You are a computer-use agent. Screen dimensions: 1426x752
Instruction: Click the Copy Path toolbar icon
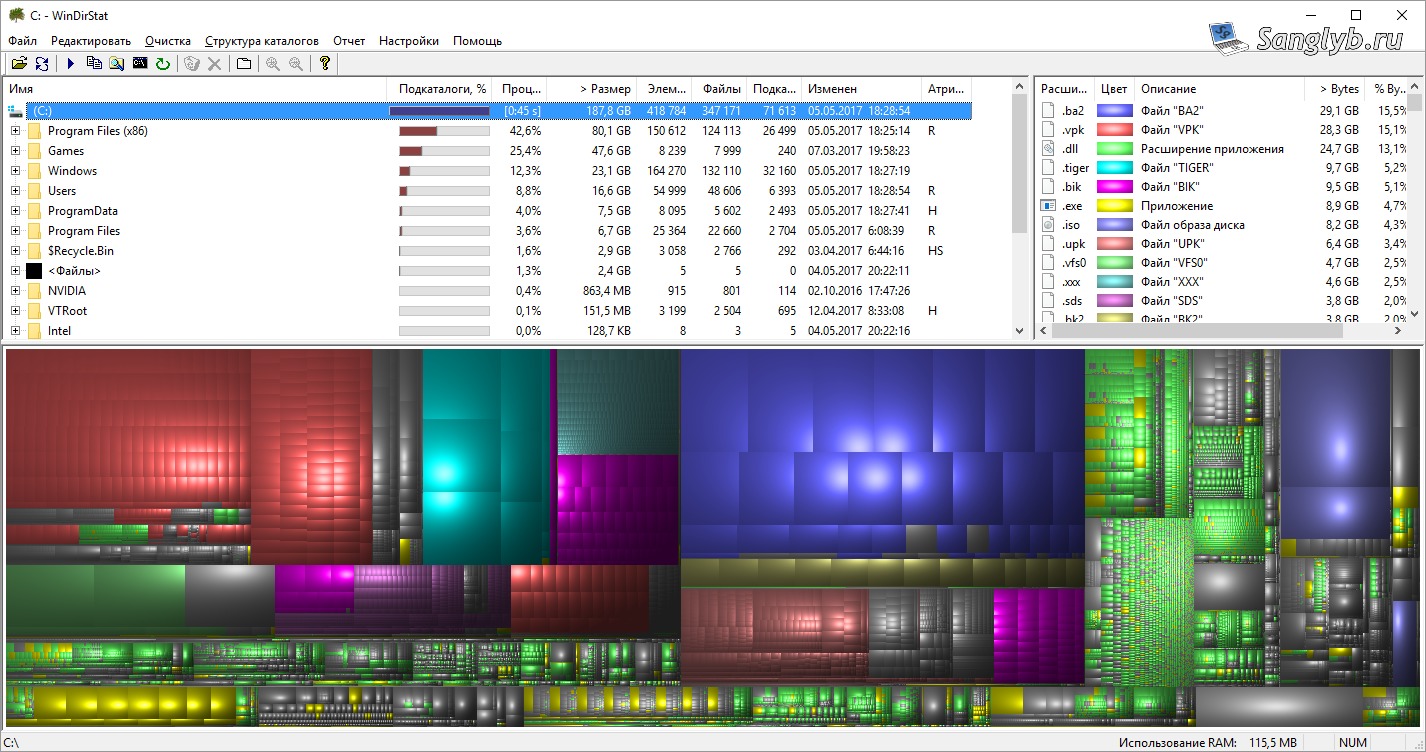click(94, 64)
